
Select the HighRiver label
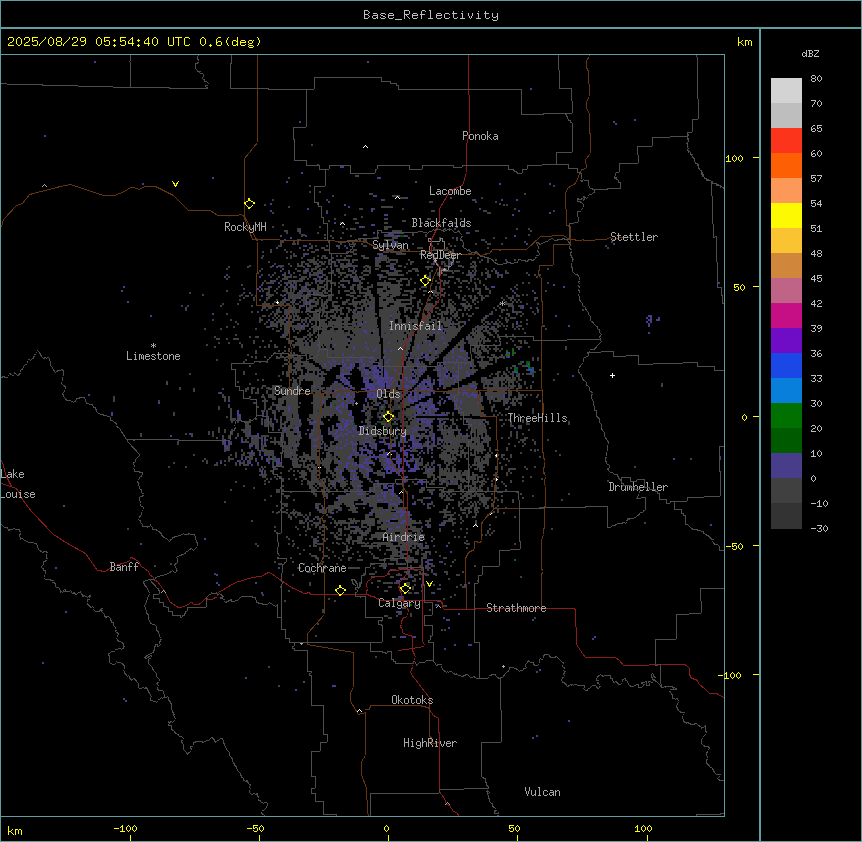point(430,743)
